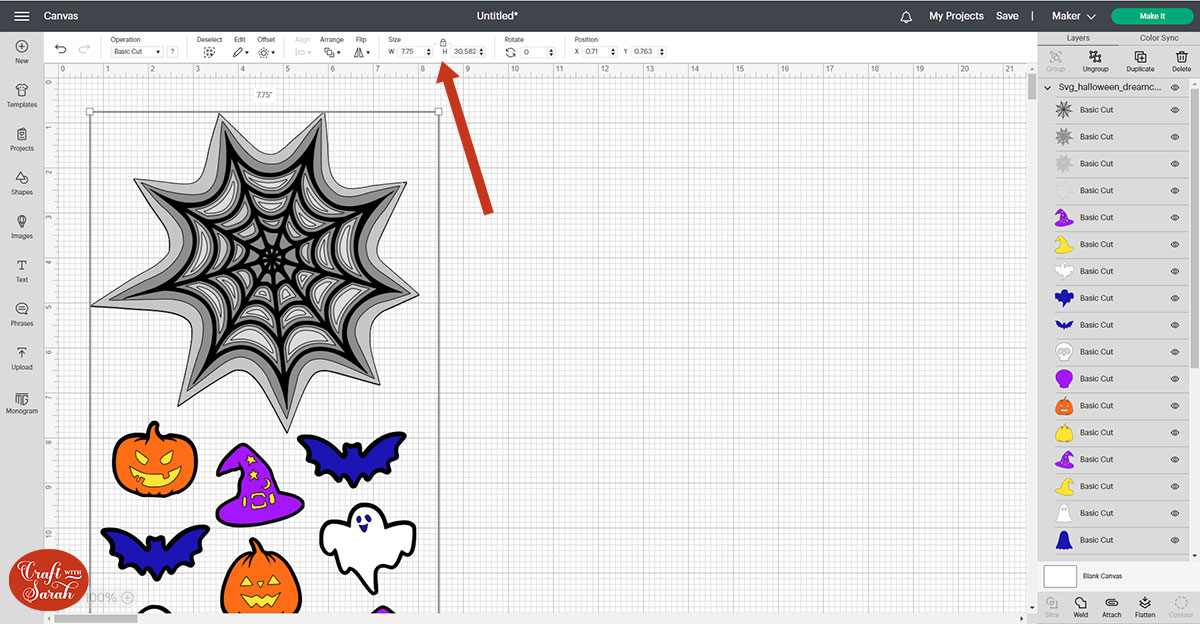The width and height of the screenshot is (1200, 624).
Task: Open the Templates panel
Action: [22, 95]
